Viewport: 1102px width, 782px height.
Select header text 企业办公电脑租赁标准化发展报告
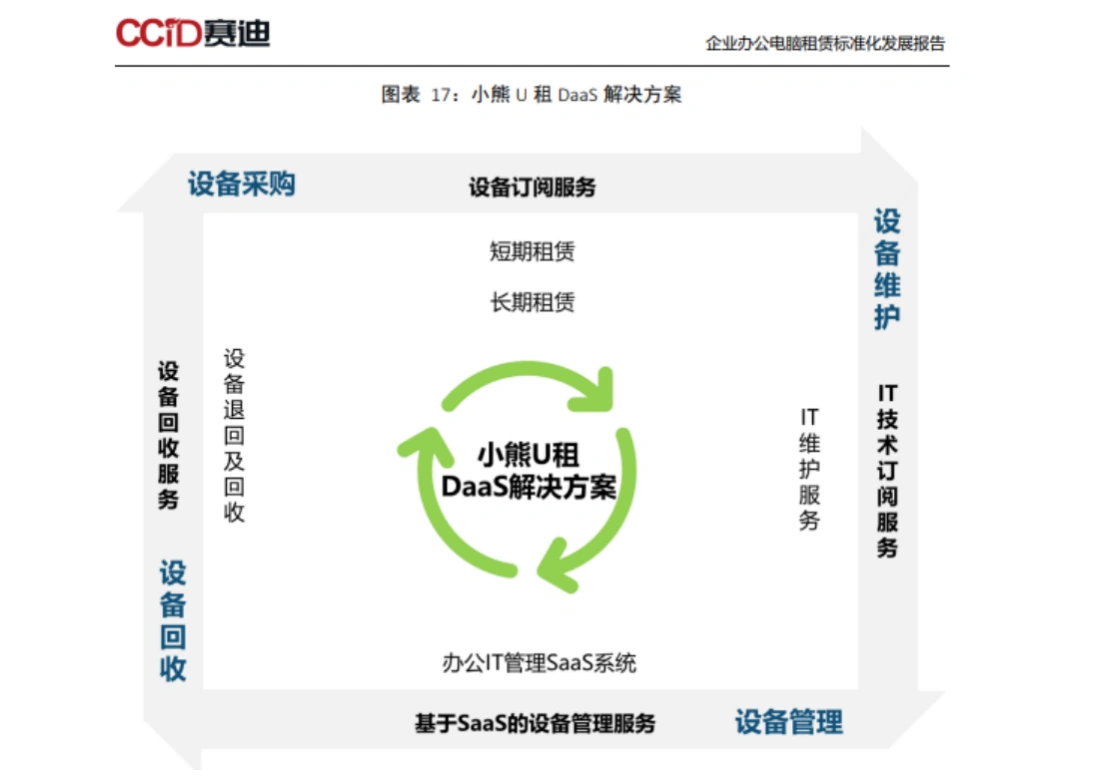tap(825, 44)
